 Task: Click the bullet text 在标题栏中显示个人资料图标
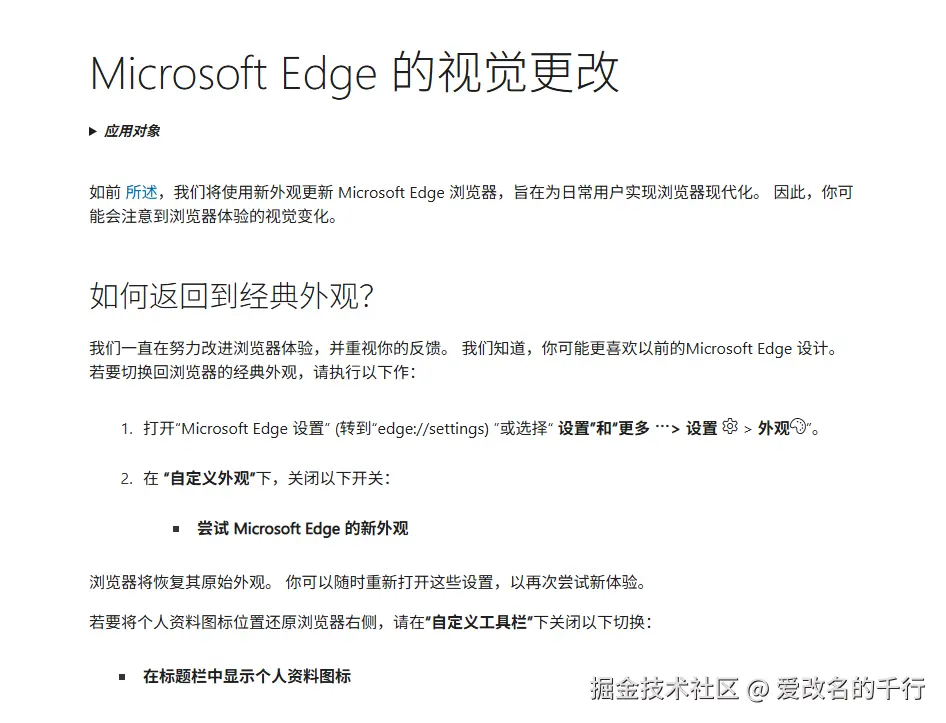pos(247,676)
